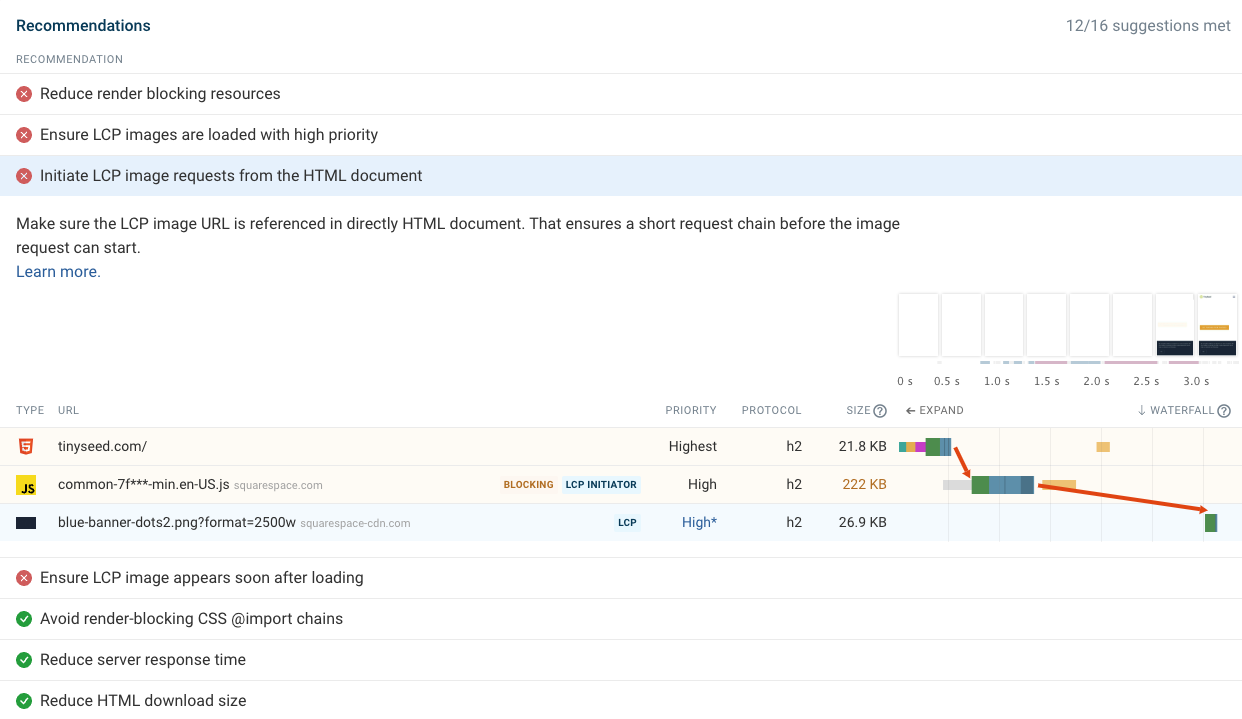Open the tinyseed.com/ request row
This screenshot has width=1242, height=719.
(x=104, y=447)
